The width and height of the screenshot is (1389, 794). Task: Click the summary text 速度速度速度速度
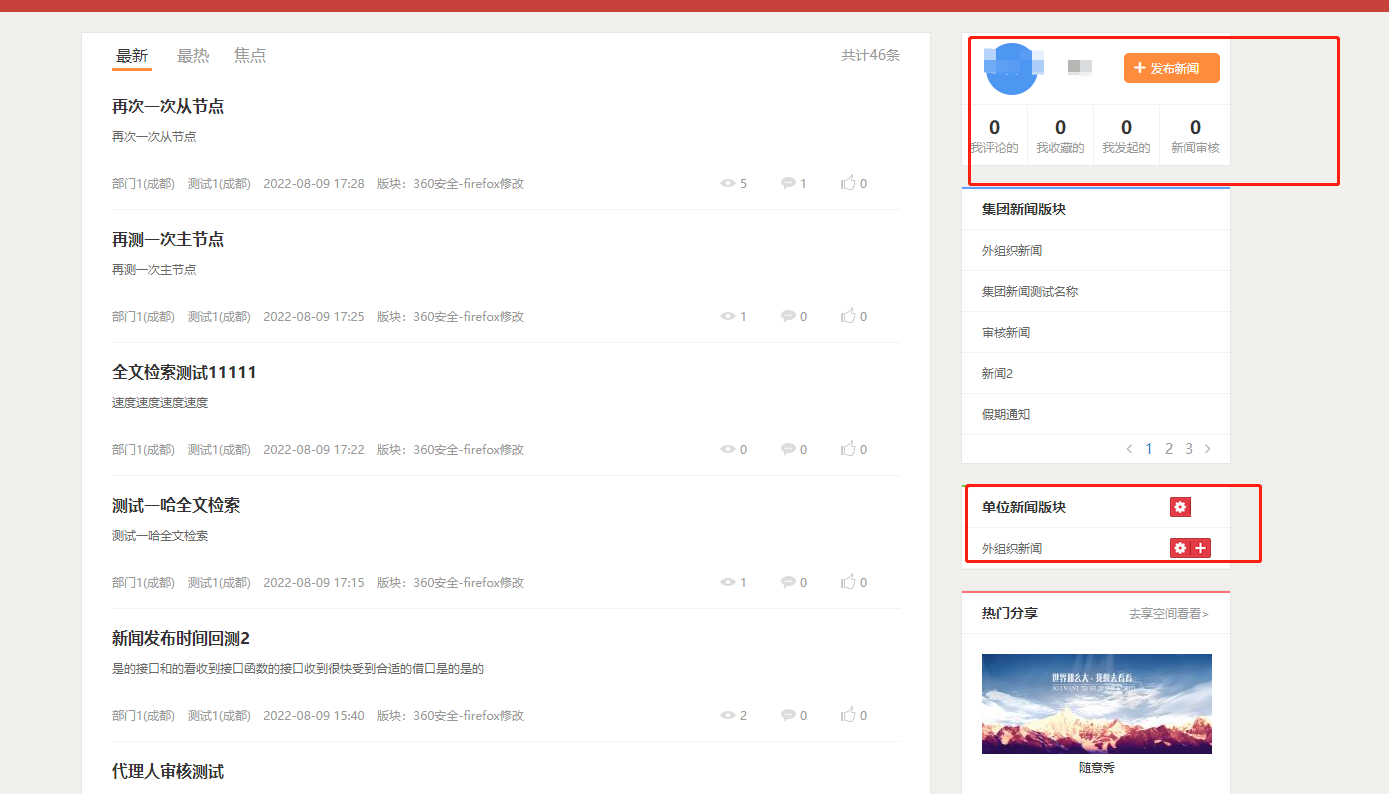[160, 402]
